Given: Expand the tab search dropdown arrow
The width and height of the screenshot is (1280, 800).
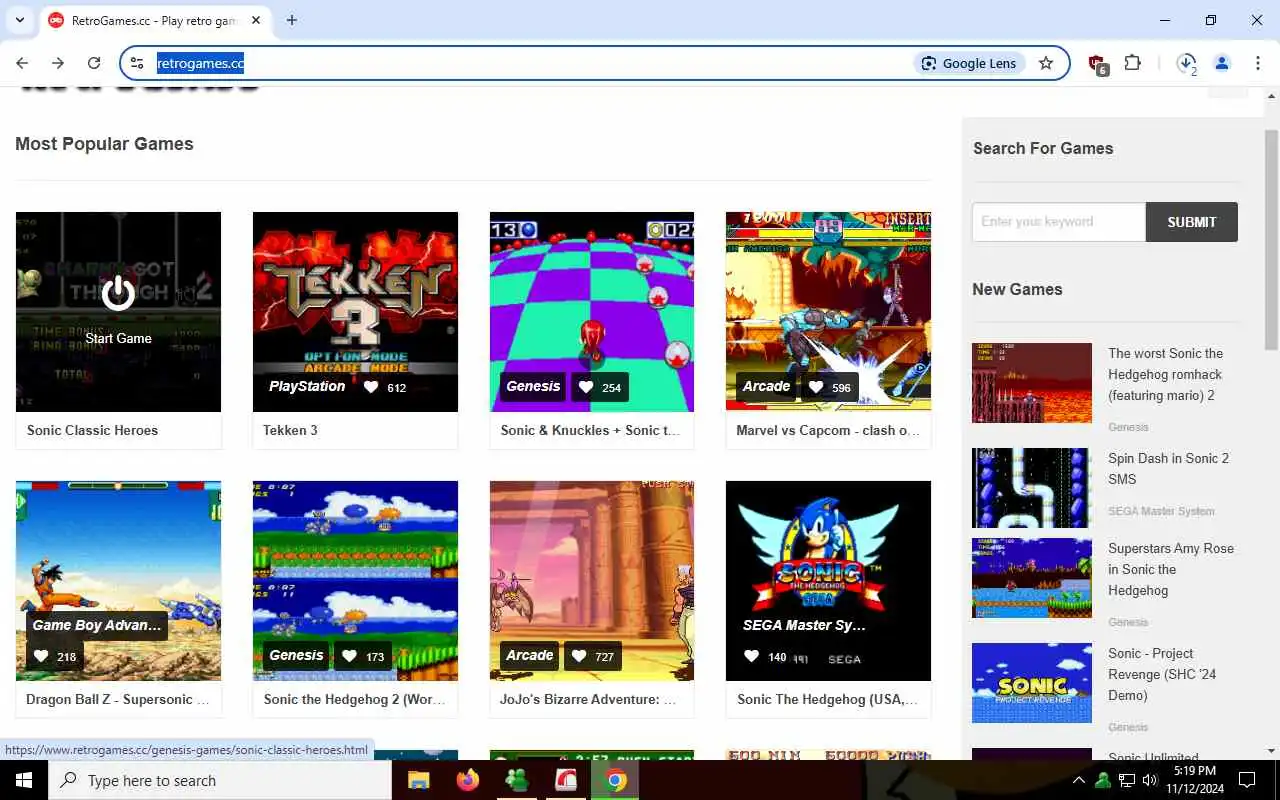Looking at the screenshot, I should pyautogui.click(x=20, y=20).
